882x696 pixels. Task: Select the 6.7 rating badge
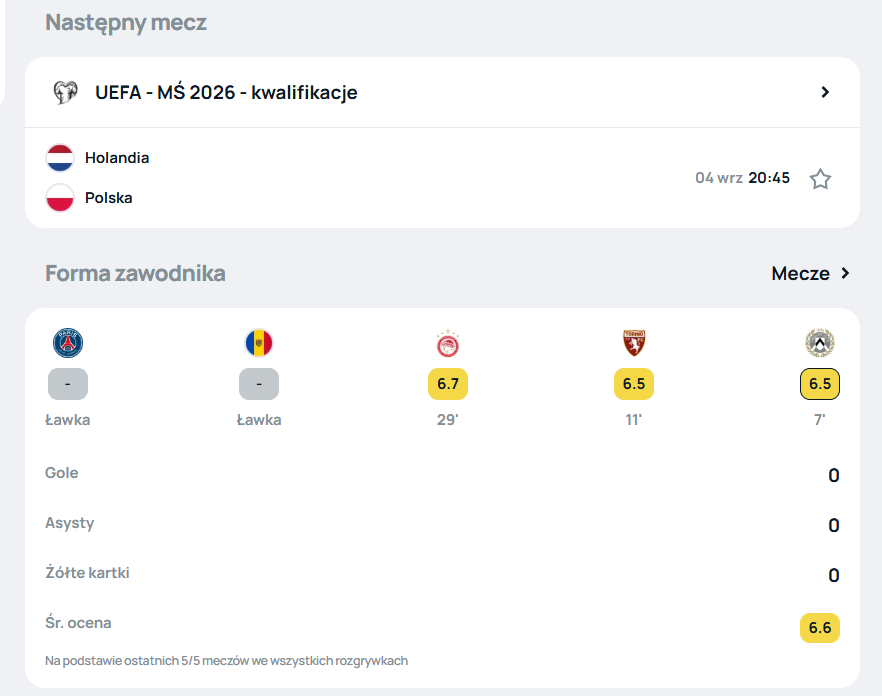tap(448, 384)
